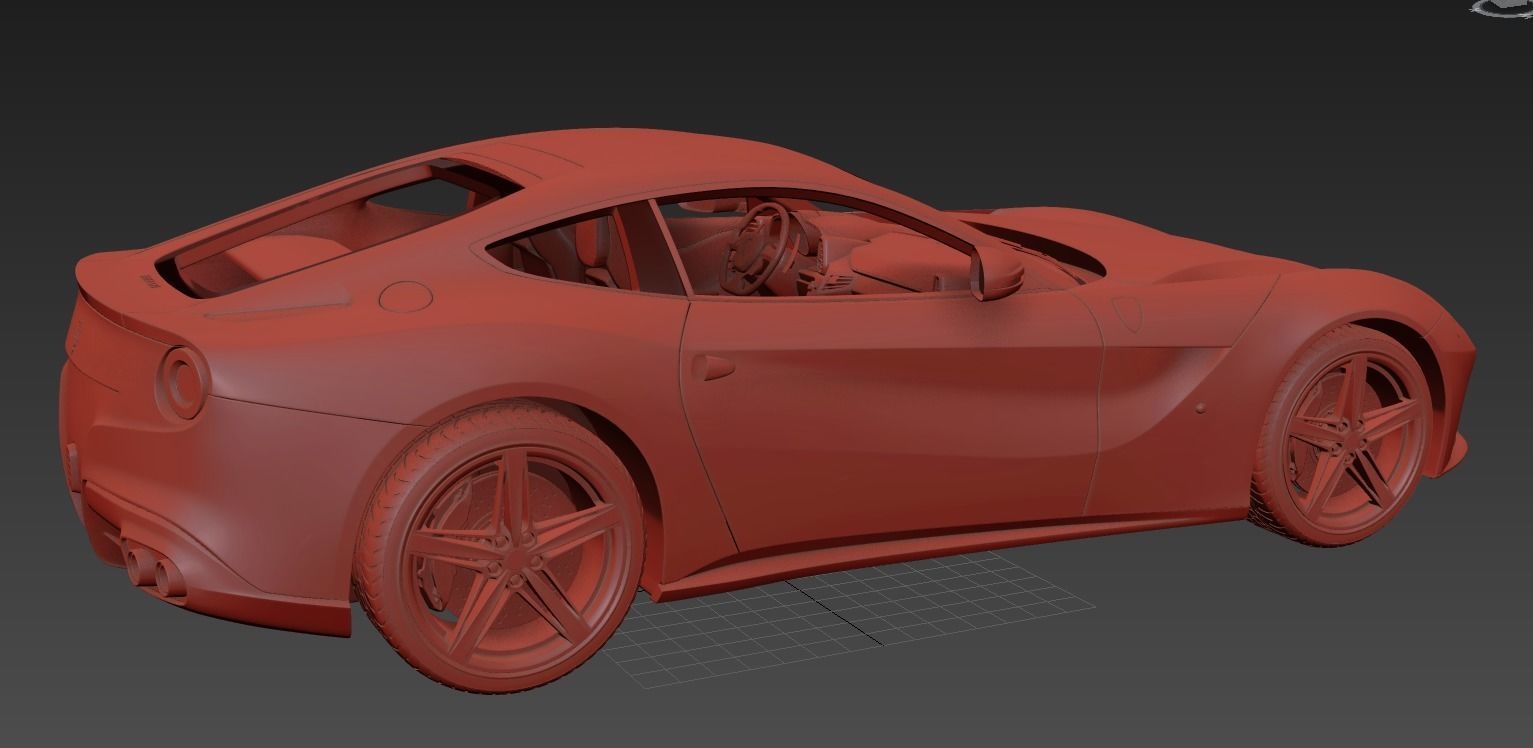Select the shield badge on front fender

coord(1127,313)
